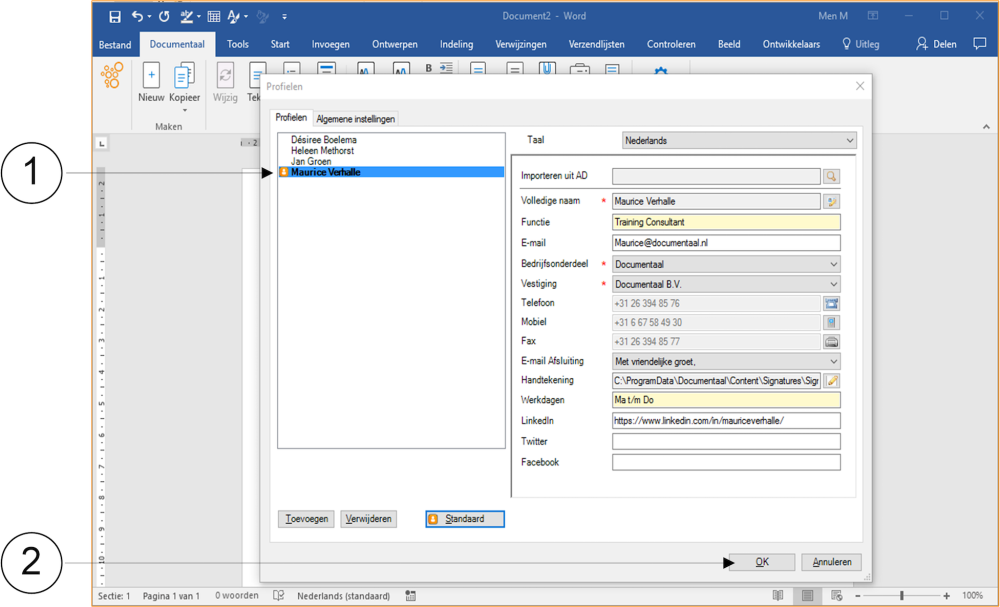Open the Ontwikkelaars ribbon tab
Screen dimensions: 1000x607
[x=791, y=44]
